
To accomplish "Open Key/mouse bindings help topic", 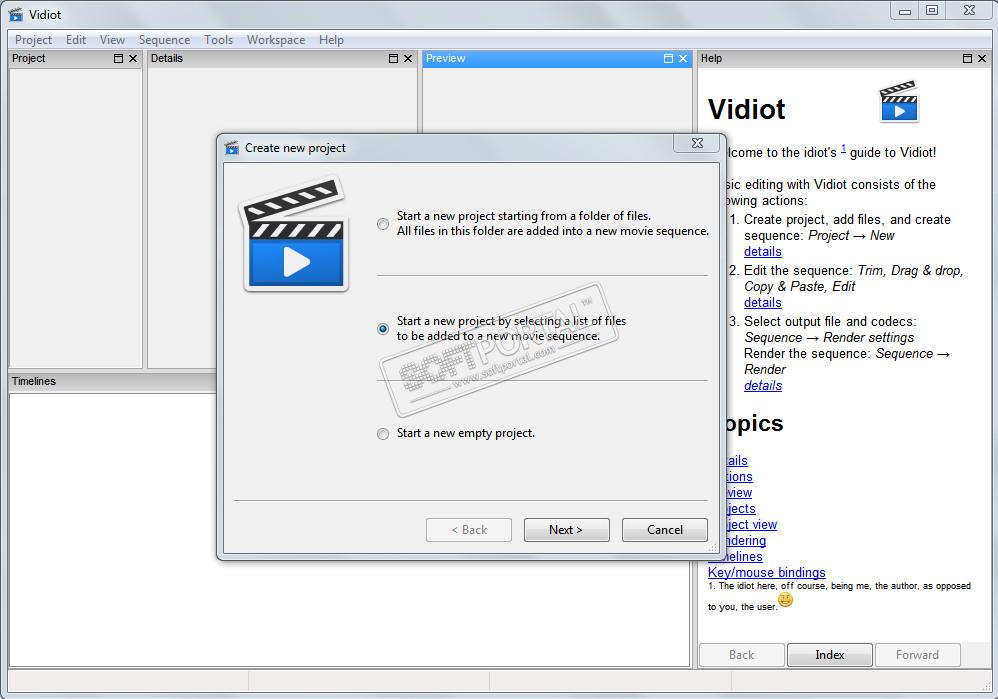I will tap(766, 572).
